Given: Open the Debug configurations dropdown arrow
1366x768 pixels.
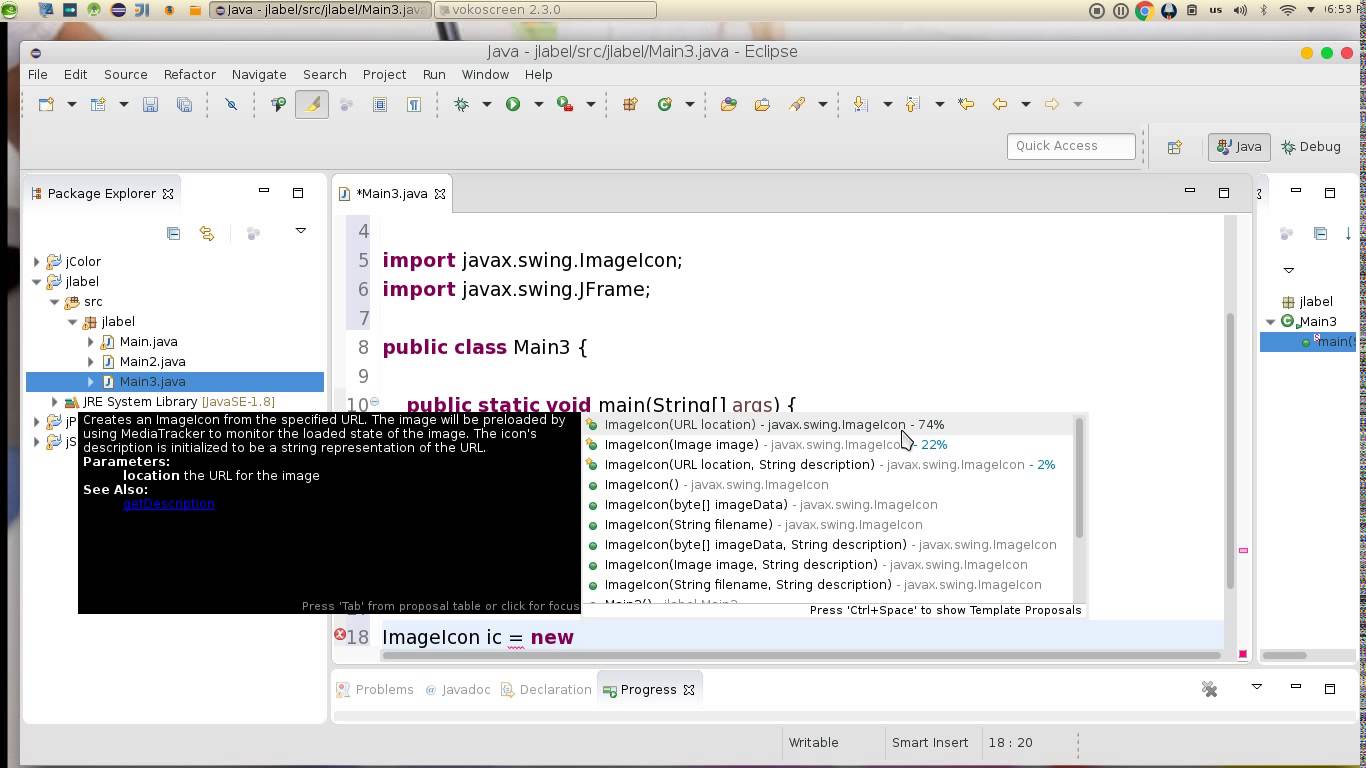Looking at the screenshot, I should point(487,104).
